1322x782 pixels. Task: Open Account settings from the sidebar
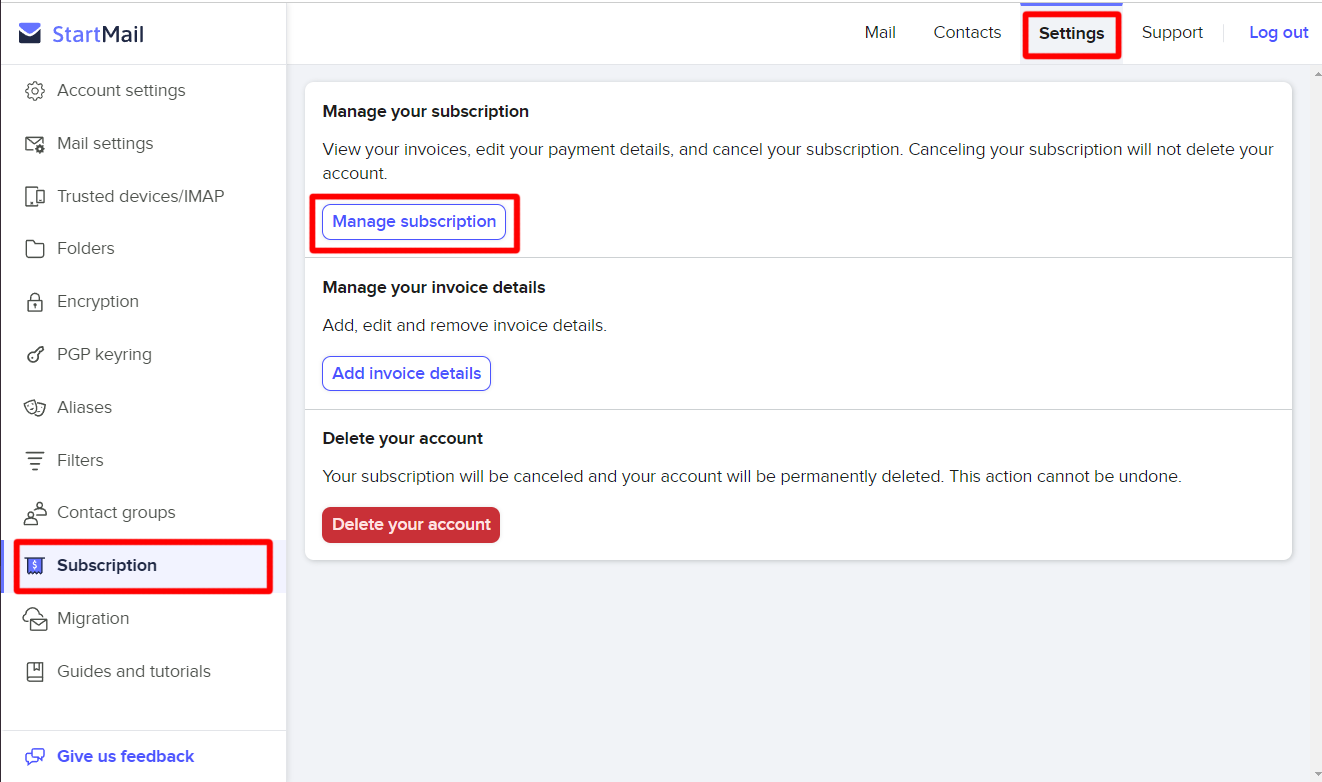(x=35, y=90)
